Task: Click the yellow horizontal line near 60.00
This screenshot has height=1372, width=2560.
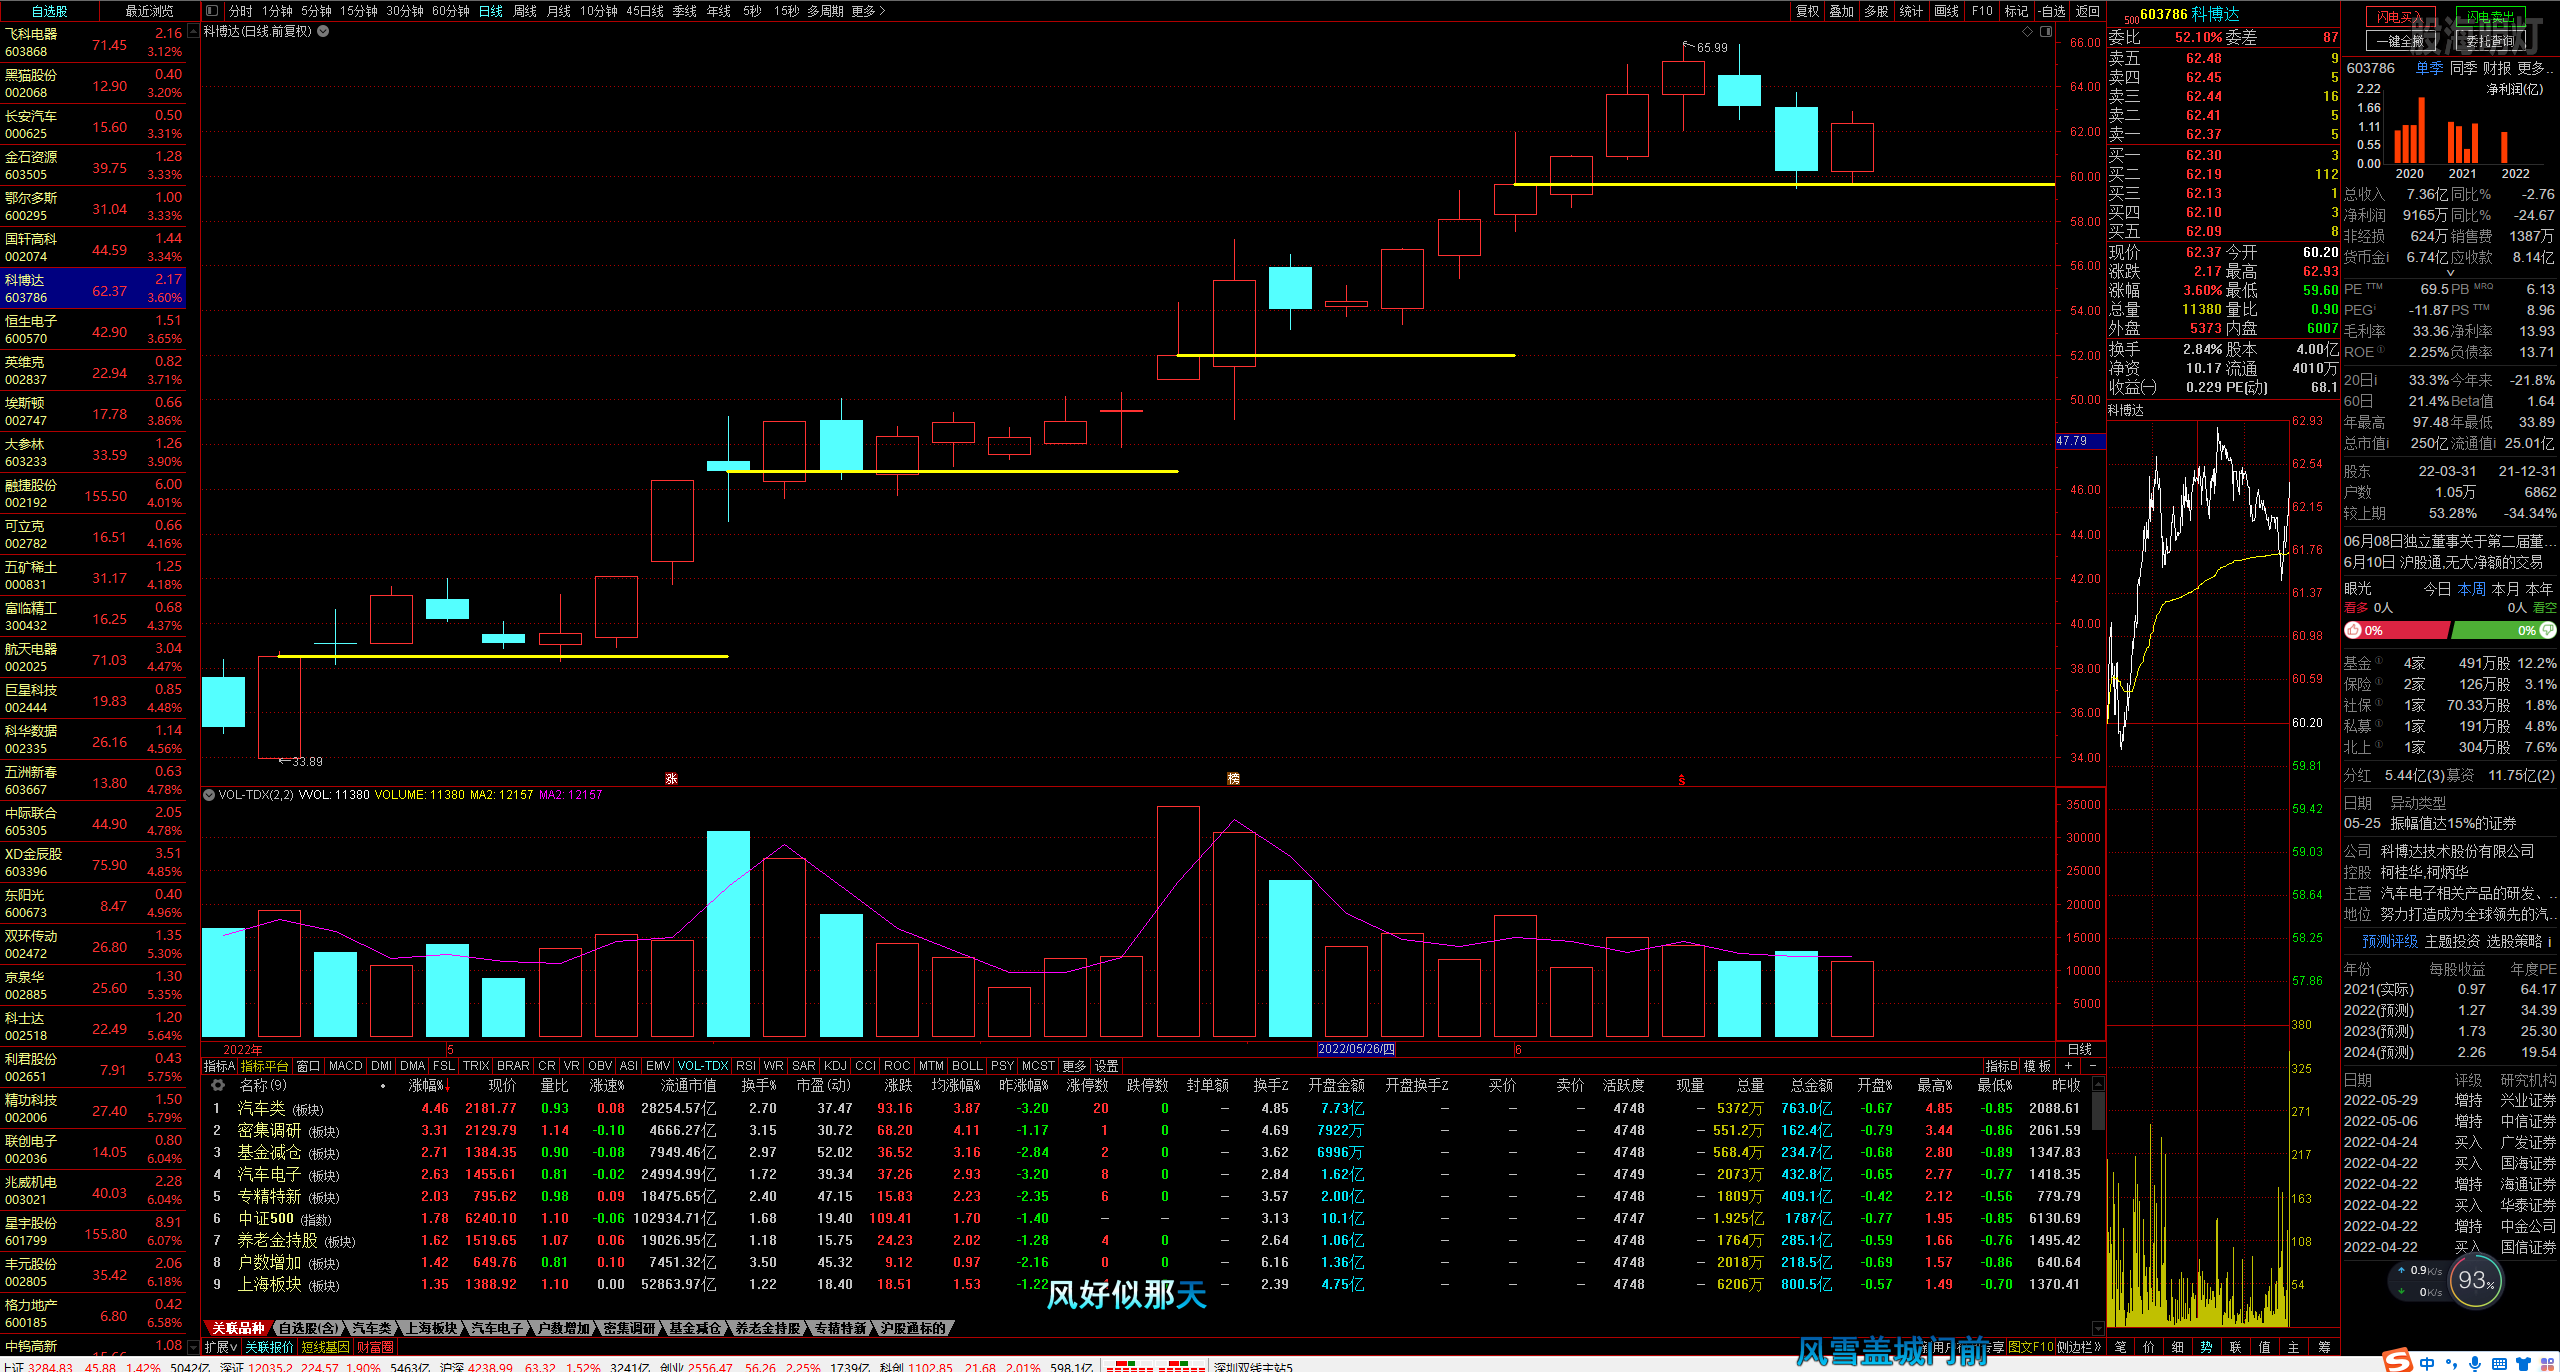Action: point(1783,184)
